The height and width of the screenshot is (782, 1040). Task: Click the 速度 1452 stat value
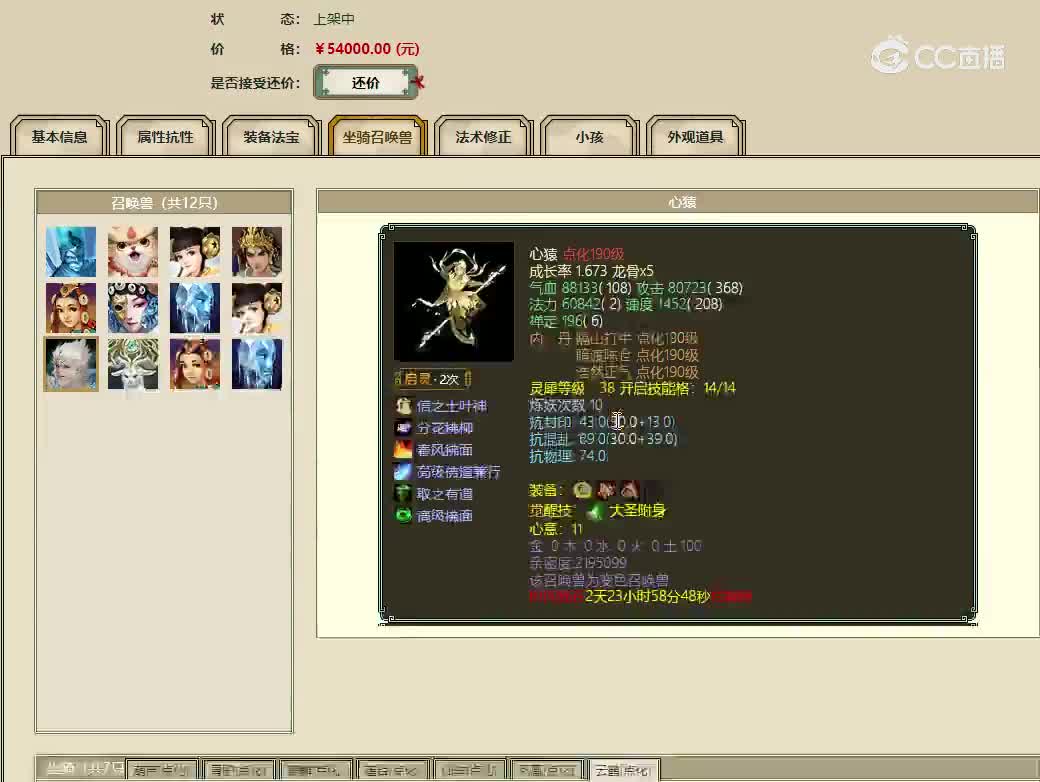point(674,304)
